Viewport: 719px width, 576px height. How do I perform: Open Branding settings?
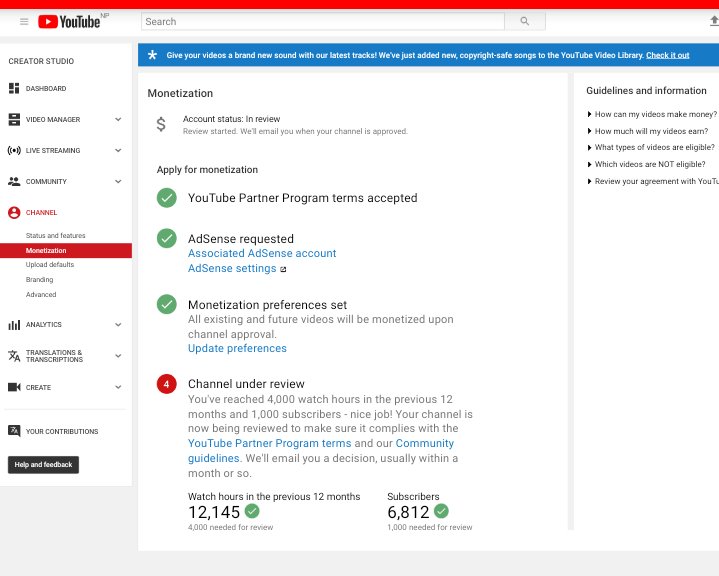pos(39,279)
